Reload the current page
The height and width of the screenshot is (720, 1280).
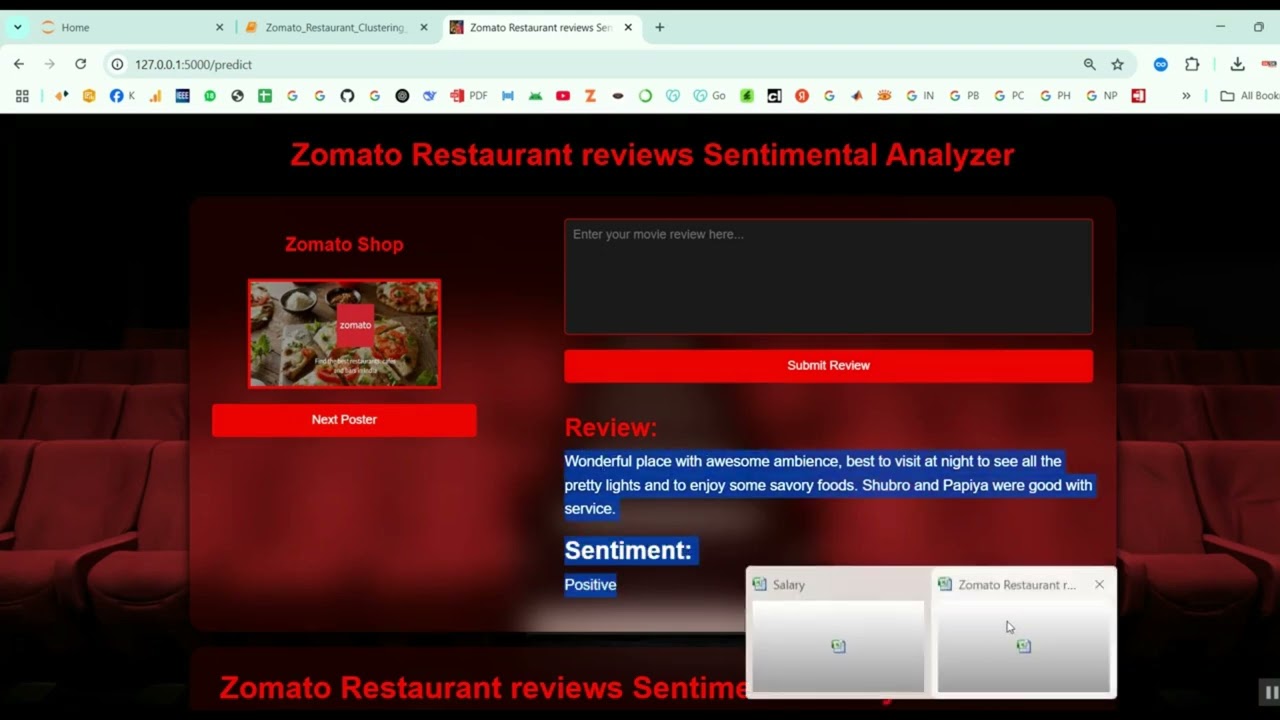click(x=80, y=64)
